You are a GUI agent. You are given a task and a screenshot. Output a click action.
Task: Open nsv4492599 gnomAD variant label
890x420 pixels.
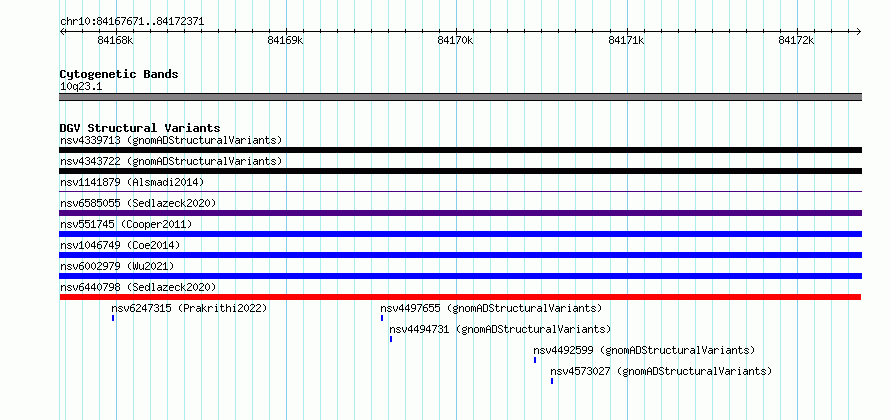coord(644,350)
